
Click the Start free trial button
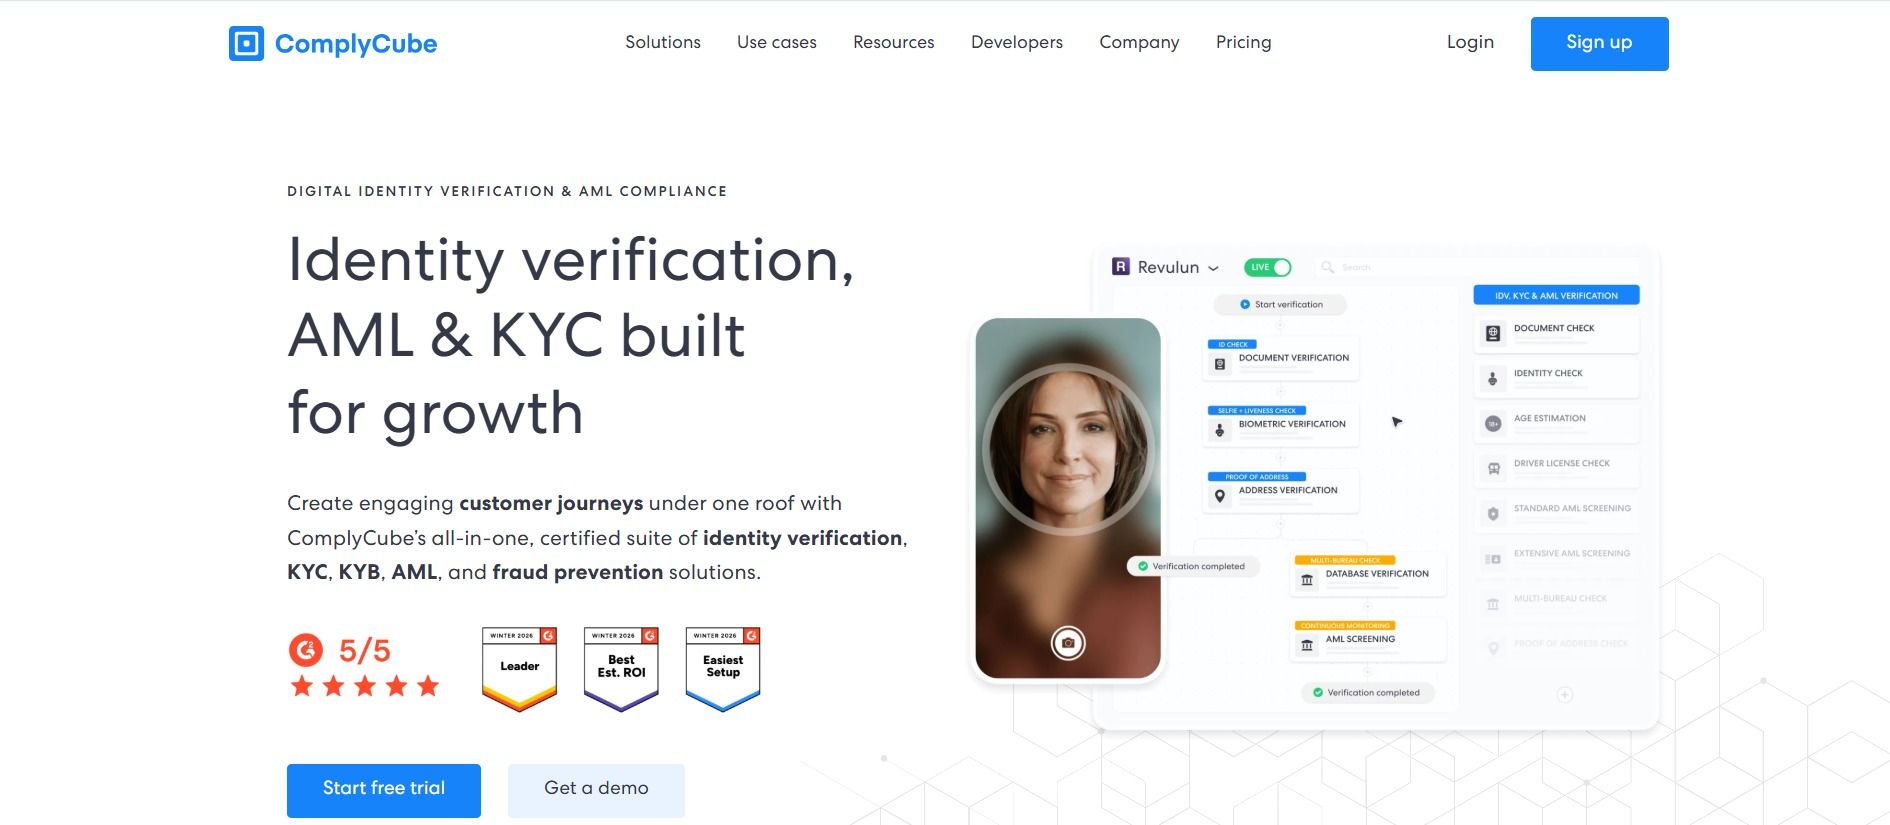coord(384,790)
